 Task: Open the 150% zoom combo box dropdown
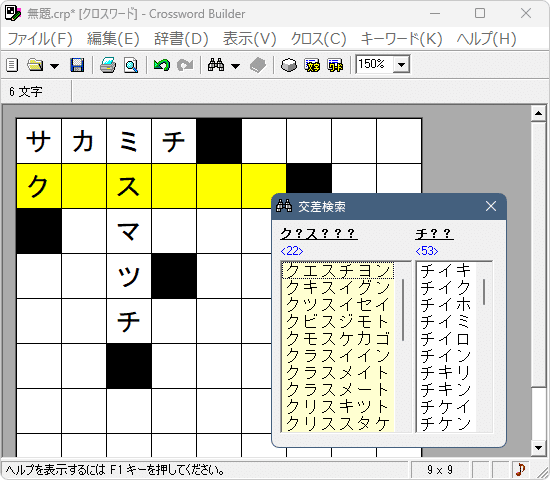pos(401,65)
